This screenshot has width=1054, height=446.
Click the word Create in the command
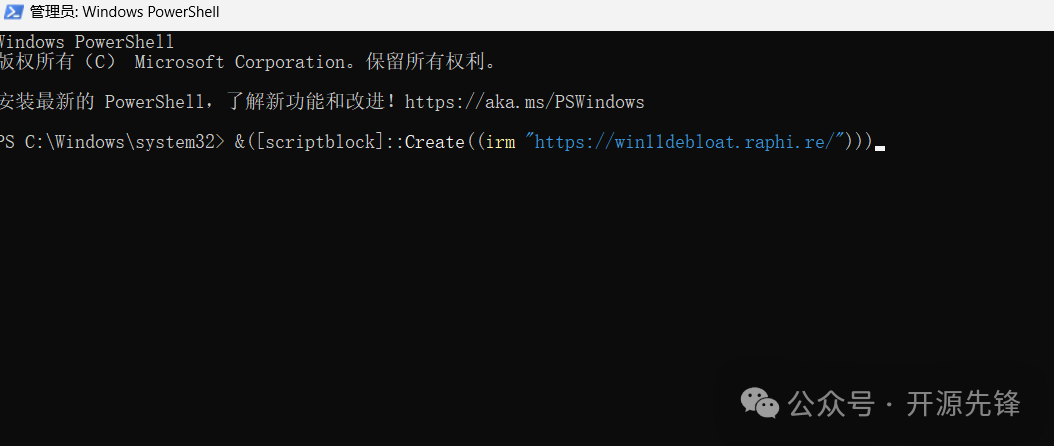click(434, 142)
